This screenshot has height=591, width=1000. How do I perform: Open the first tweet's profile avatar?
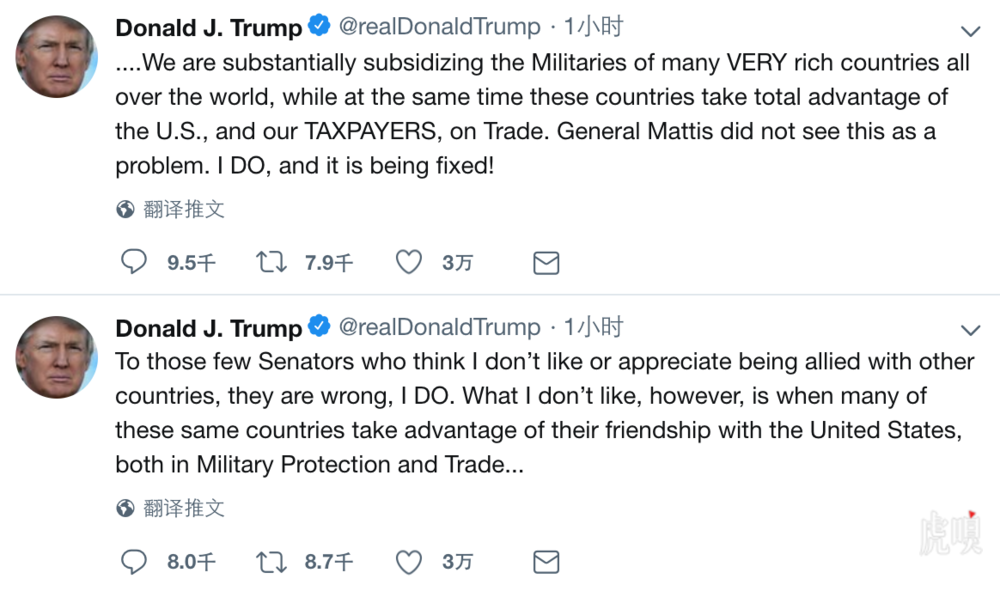[56, 57]
